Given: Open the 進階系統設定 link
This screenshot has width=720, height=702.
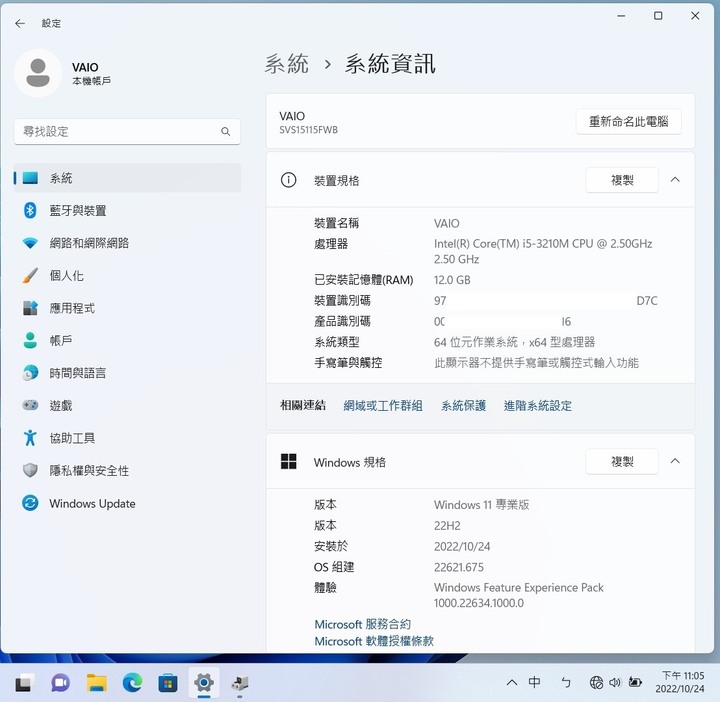Looking at the screenshot, I should [x=538, y=405].
